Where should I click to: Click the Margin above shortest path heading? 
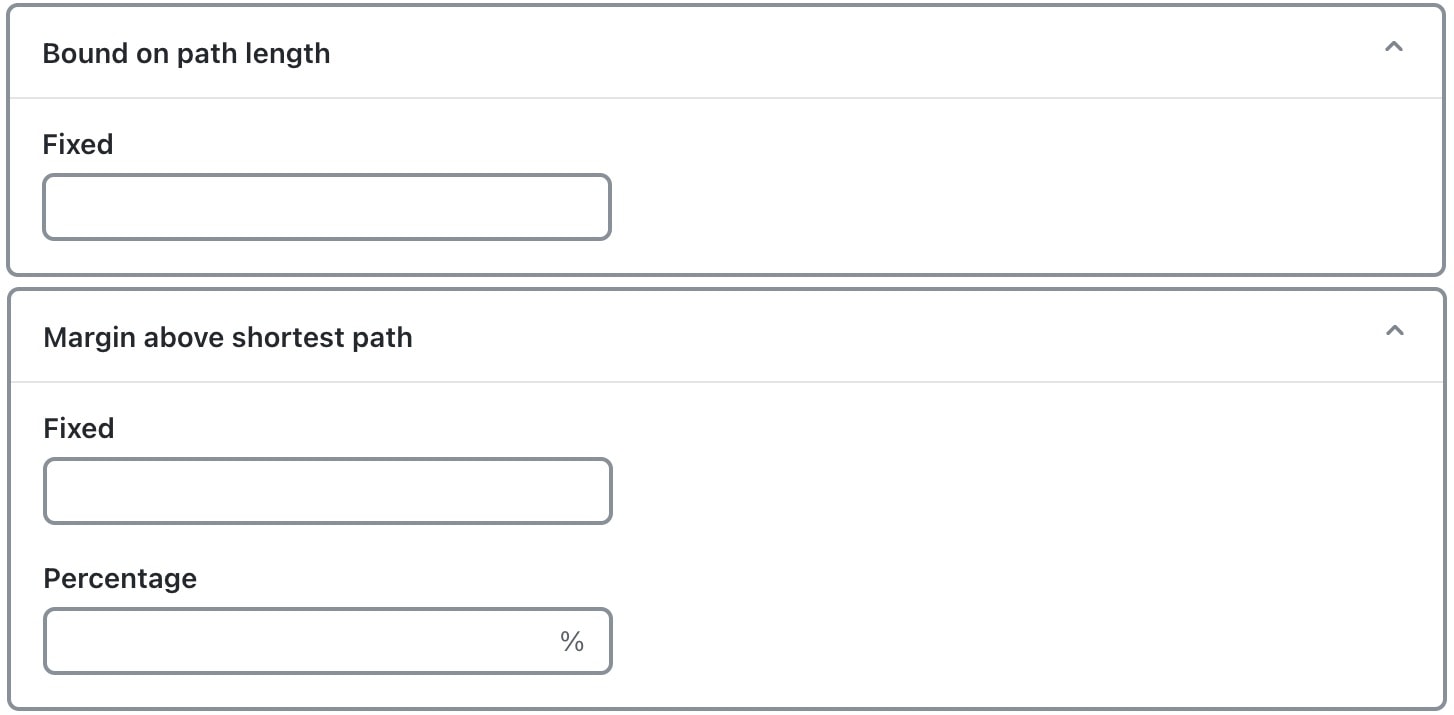[228, 338]
